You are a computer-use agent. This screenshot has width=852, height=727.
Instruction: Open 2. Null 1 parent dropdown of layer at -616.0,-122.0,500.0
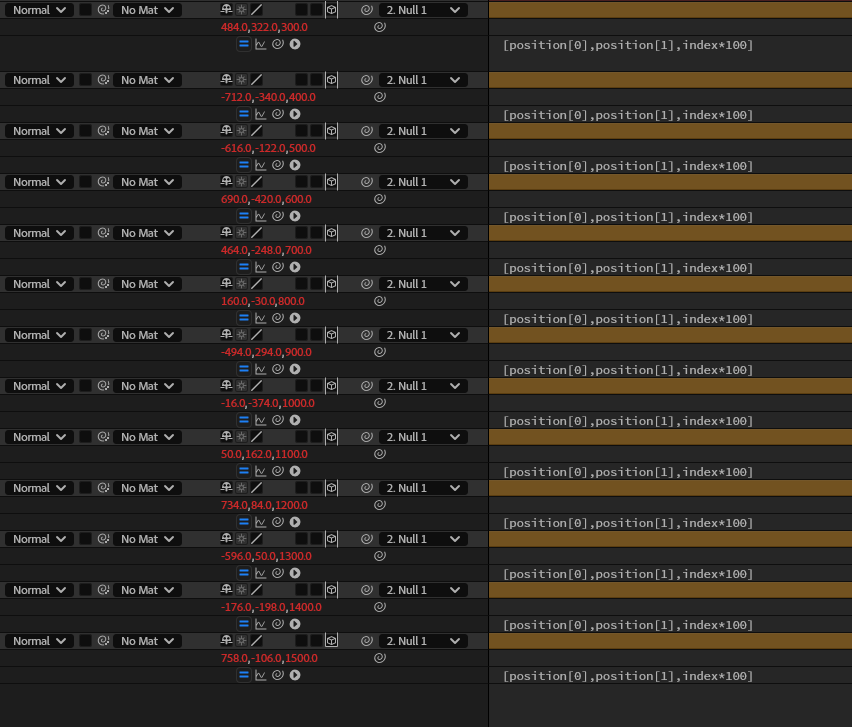tap(423, 131)
